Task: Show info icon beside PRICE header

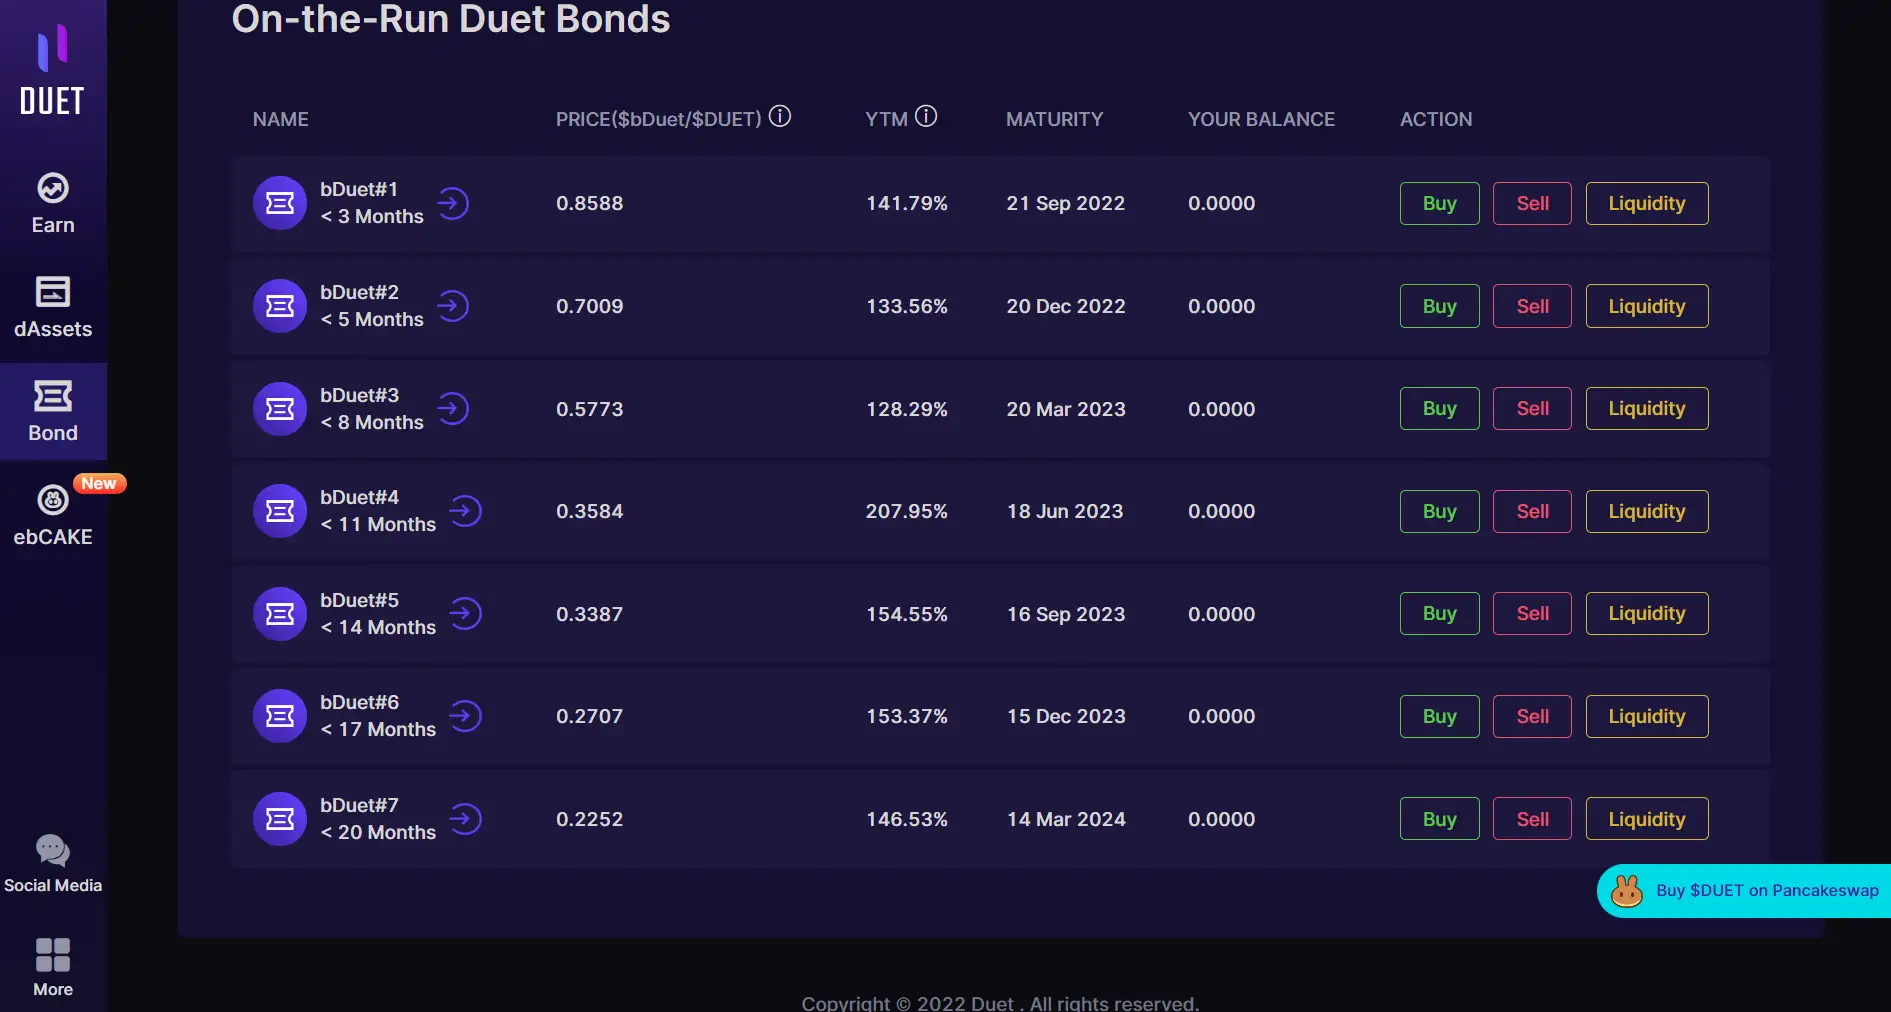Action: (780, 116)
